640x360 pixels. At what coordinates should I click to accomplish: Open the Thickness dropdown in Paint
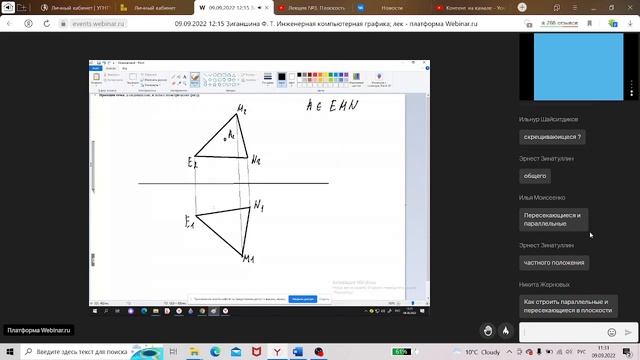(x=268, y=79)
